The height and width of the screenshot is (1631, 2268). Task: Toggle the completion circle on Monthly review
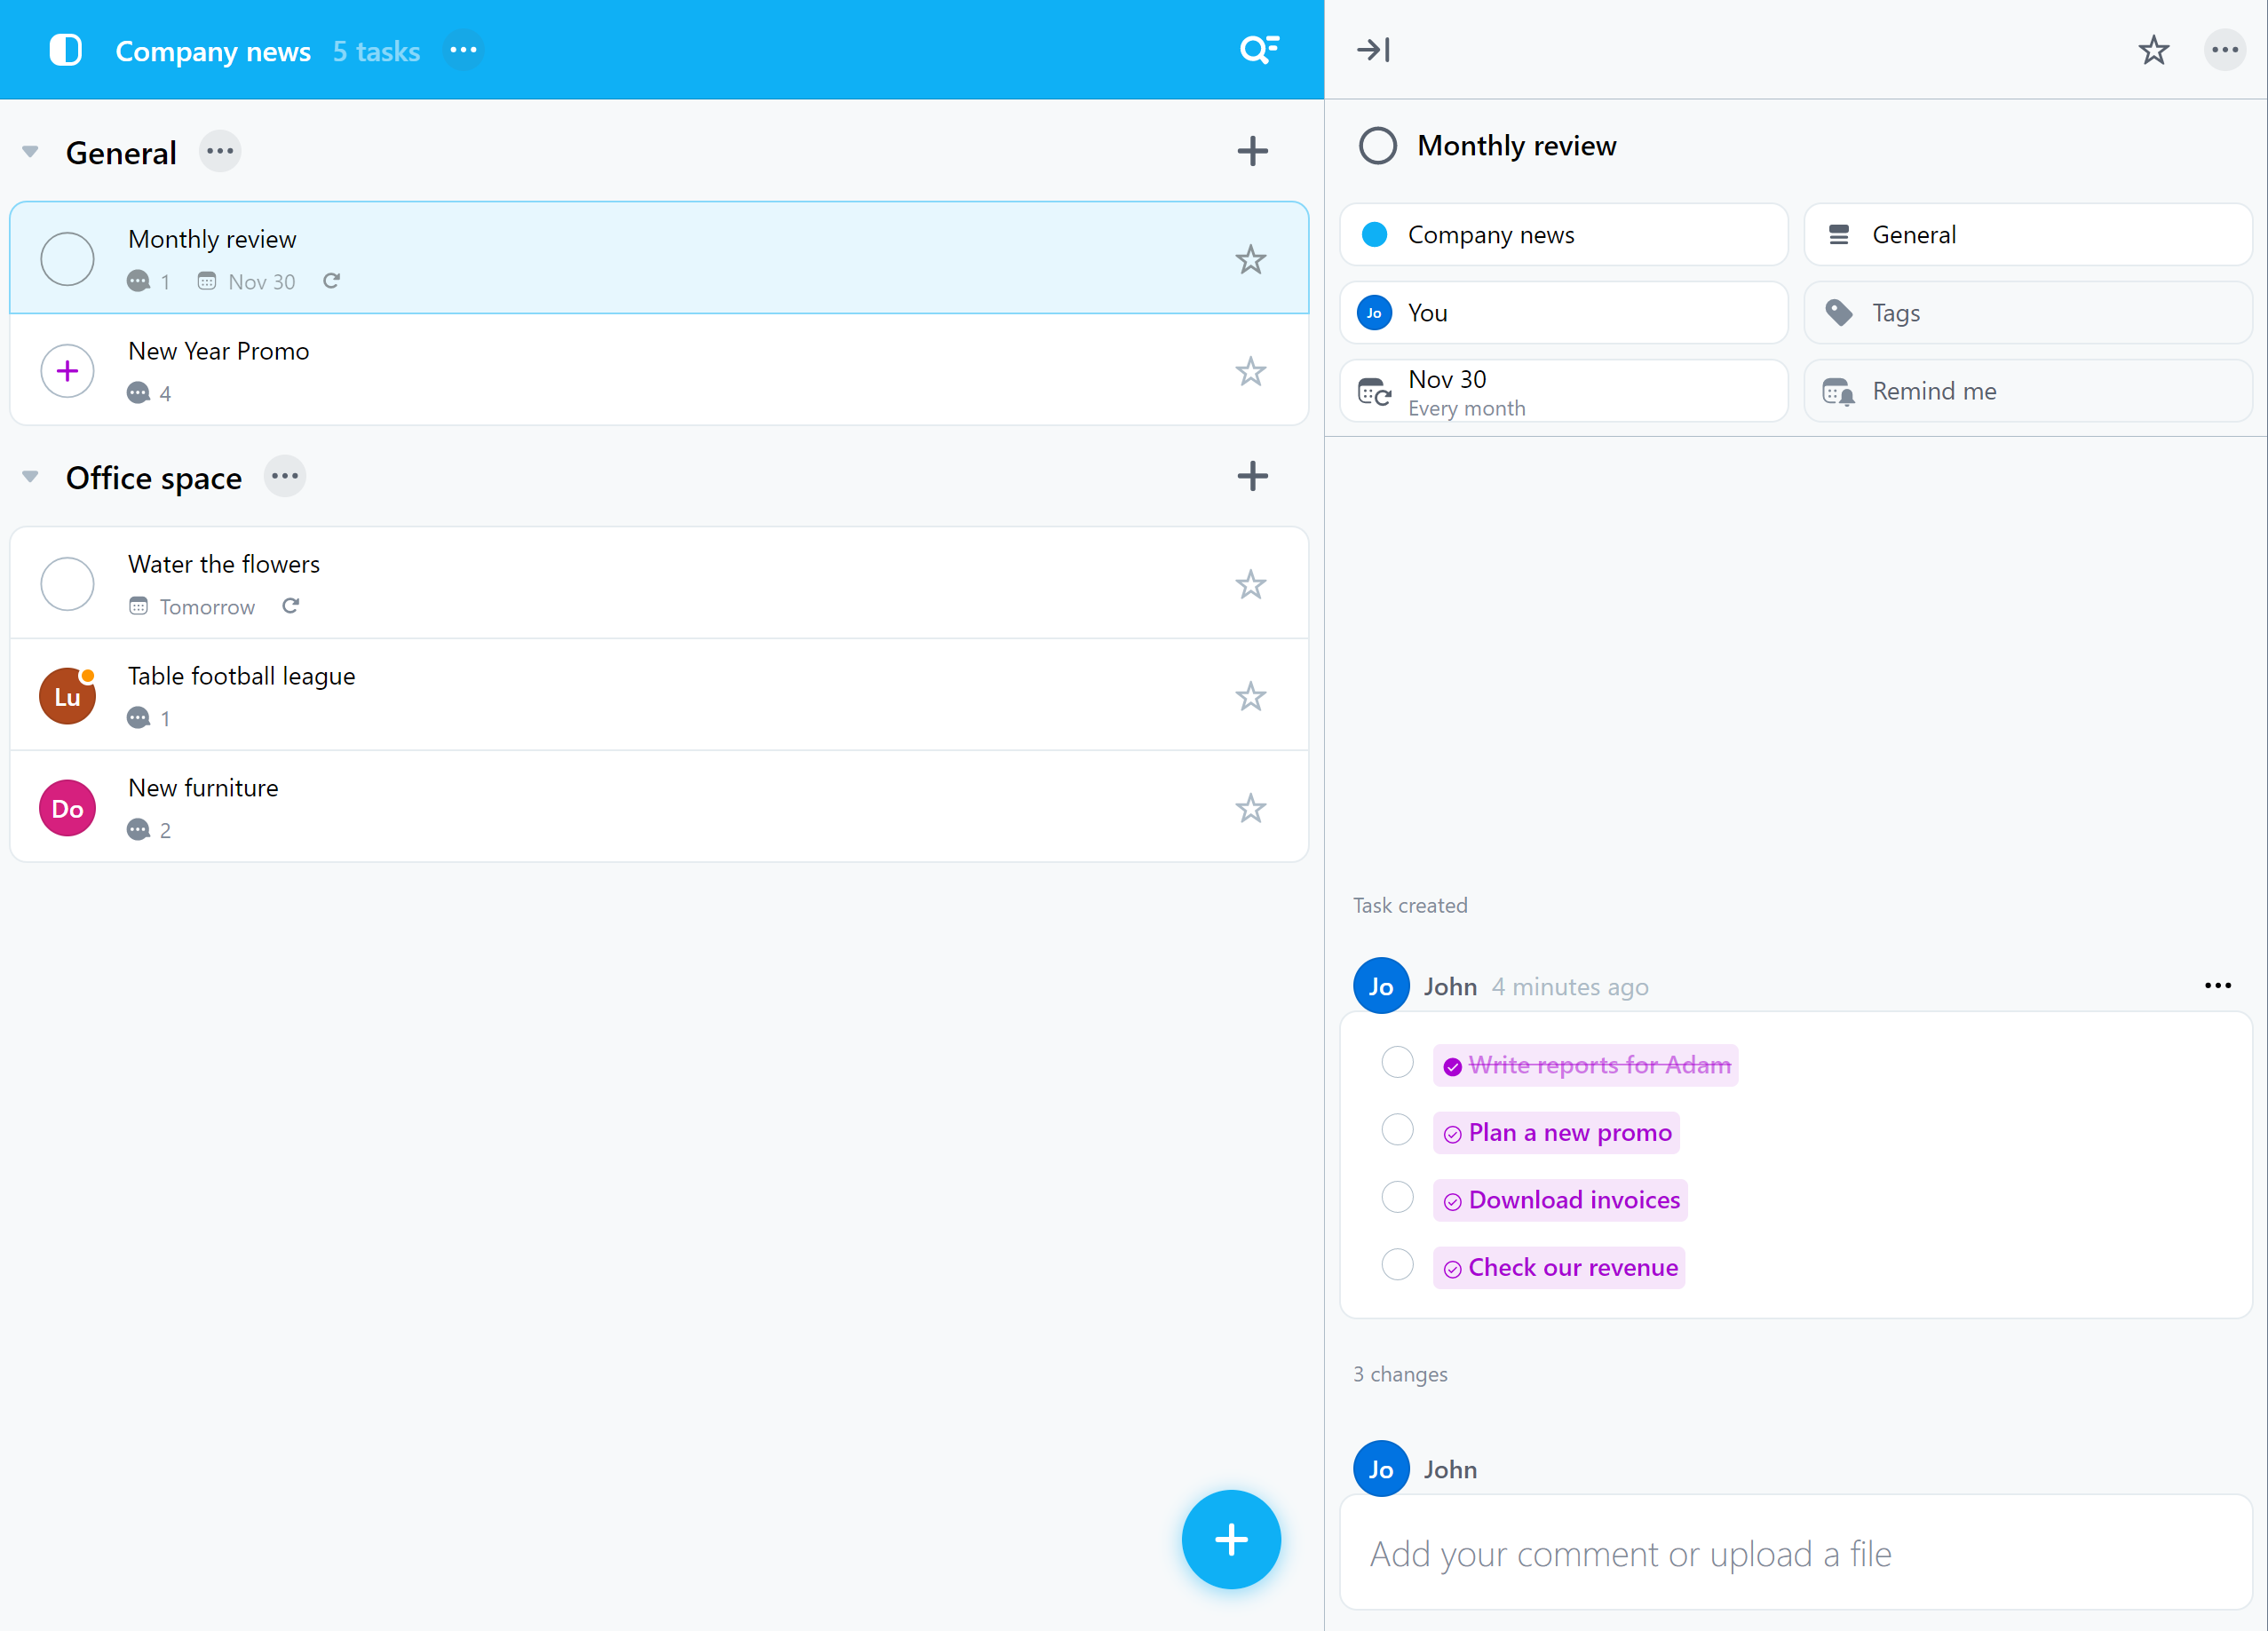[65, 257]
